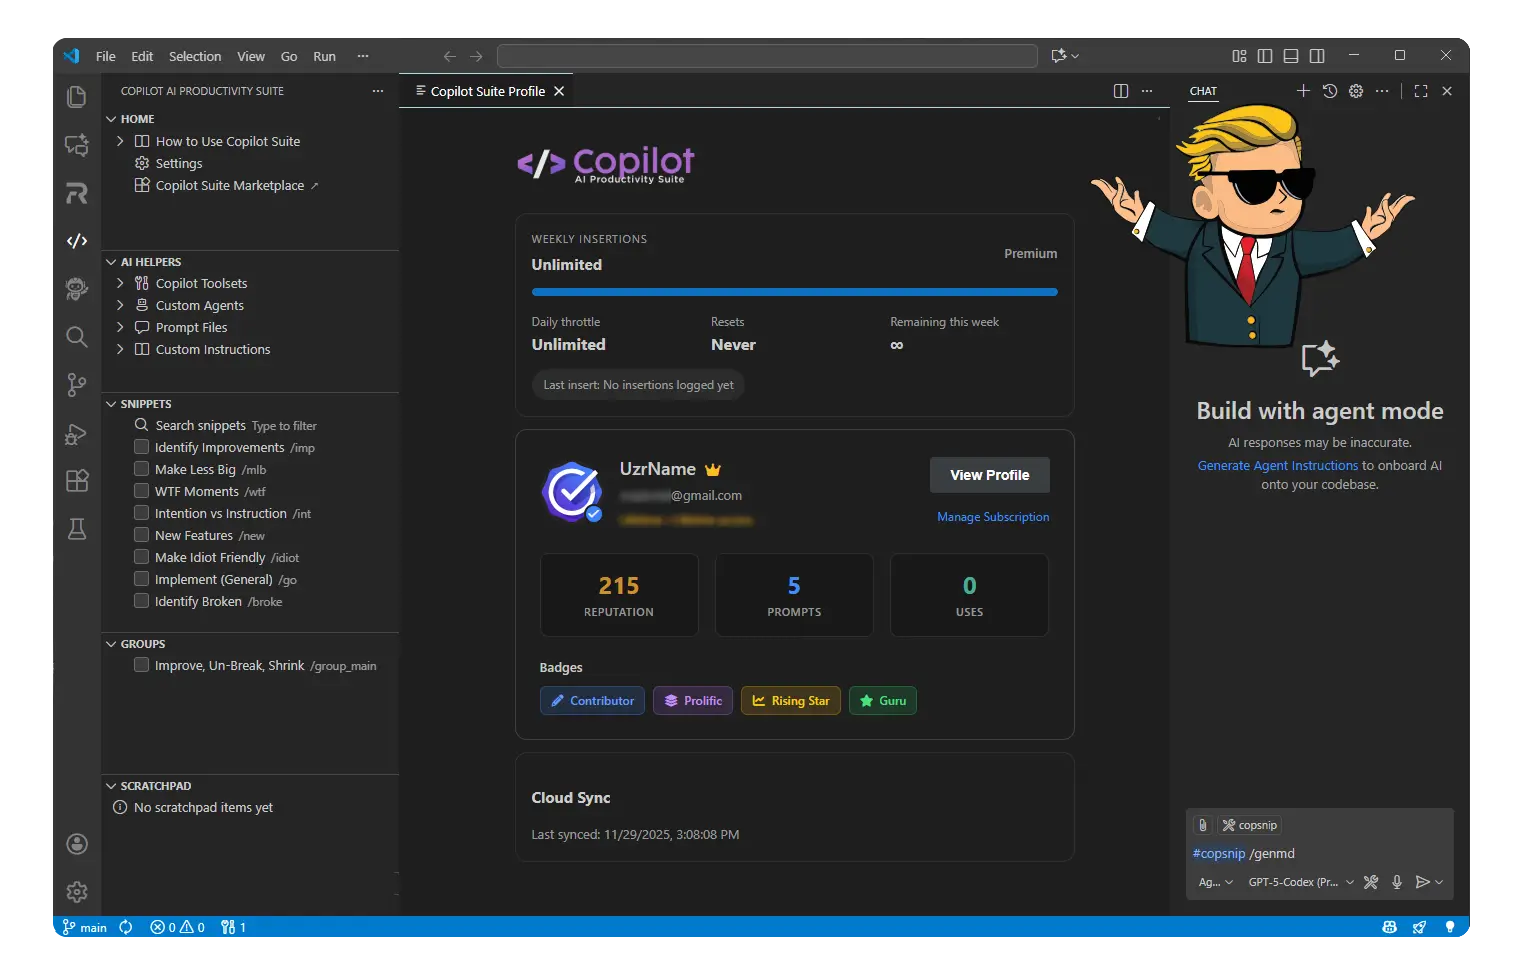Viewport: 1521px width, 978px height.
Task: Collapse the HOME section
Action: click(111, 119)
